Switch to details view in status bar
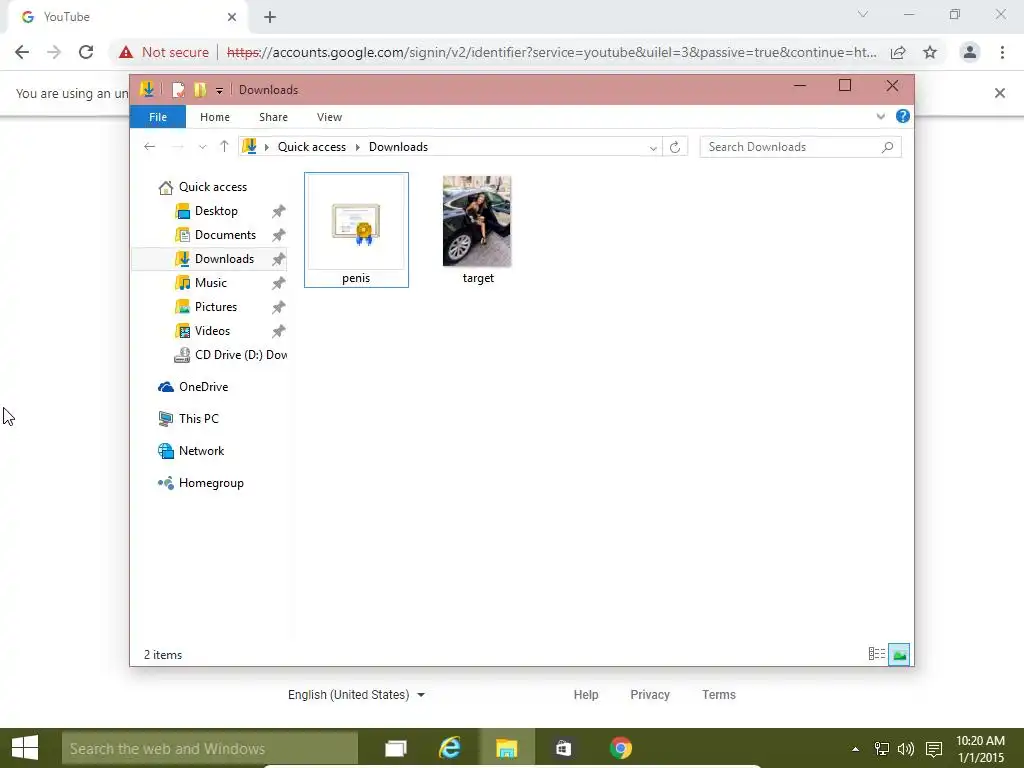1024x768 pixels. (x=876, y=654)
